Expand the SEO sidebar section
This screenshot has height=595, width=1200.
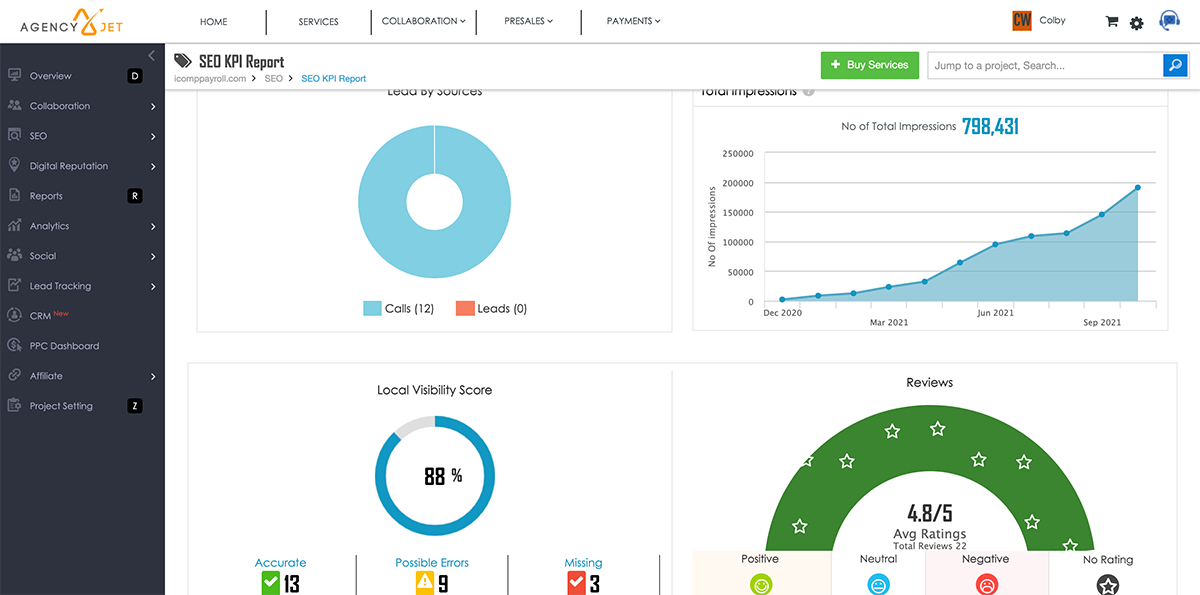pyautogui.click(x=82, y=136)
